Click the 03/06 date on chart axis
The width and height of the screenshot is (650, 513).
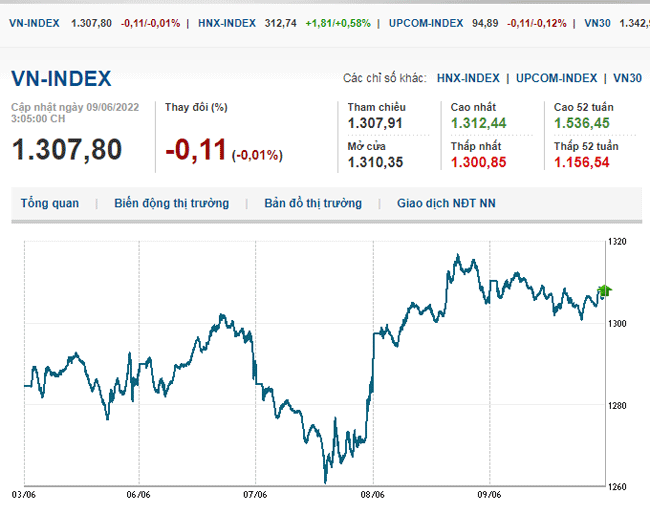click(x=23, y=494)
